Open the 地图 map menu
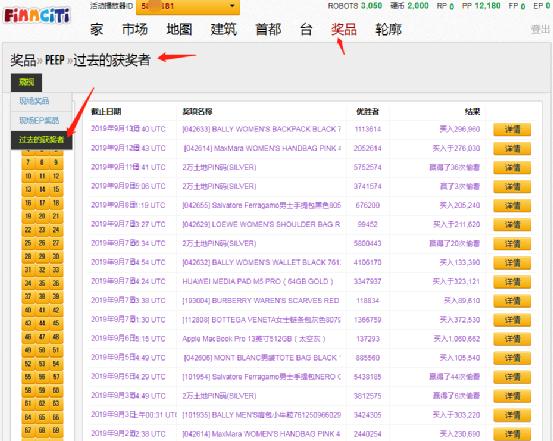 click(179, 30)
